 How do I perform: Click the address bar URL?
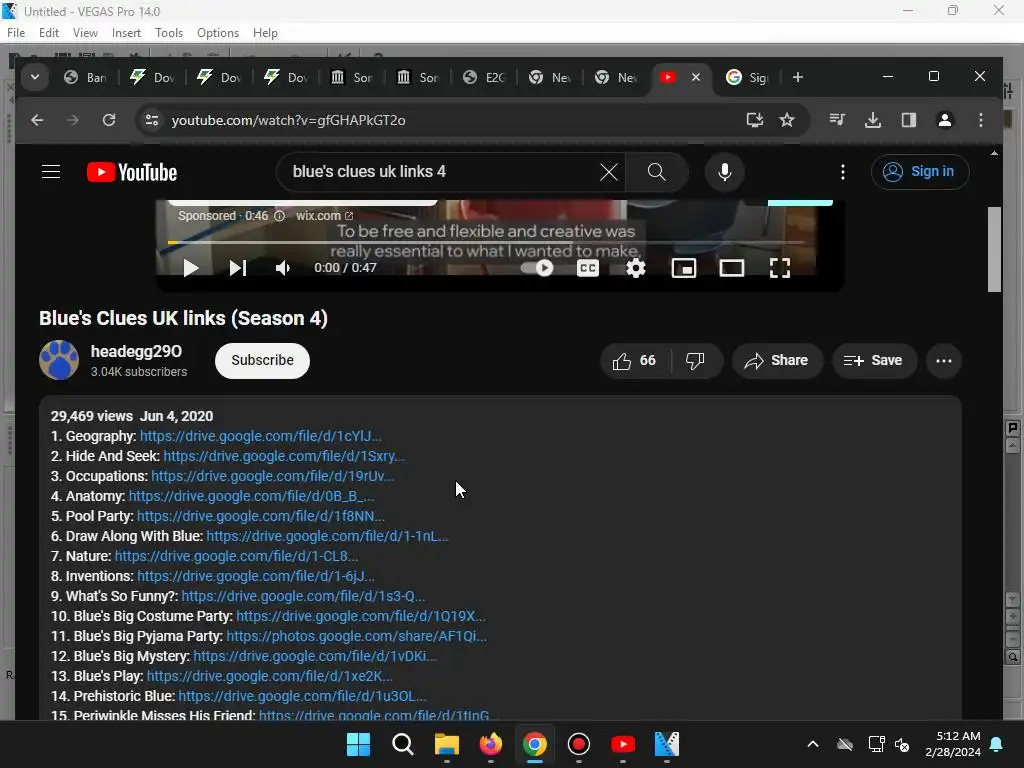288,120
